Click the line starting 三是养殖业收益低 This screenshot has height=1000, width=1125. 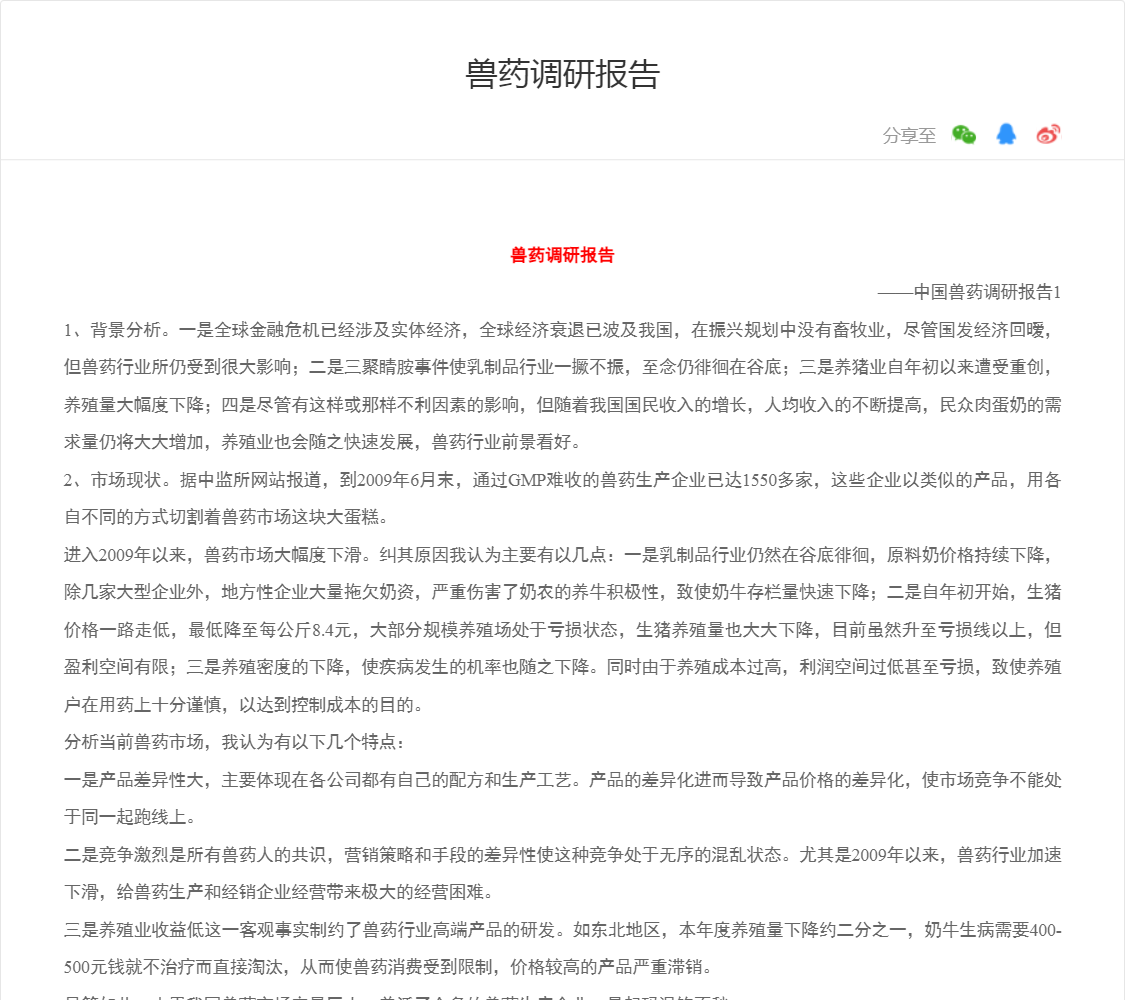562,930
